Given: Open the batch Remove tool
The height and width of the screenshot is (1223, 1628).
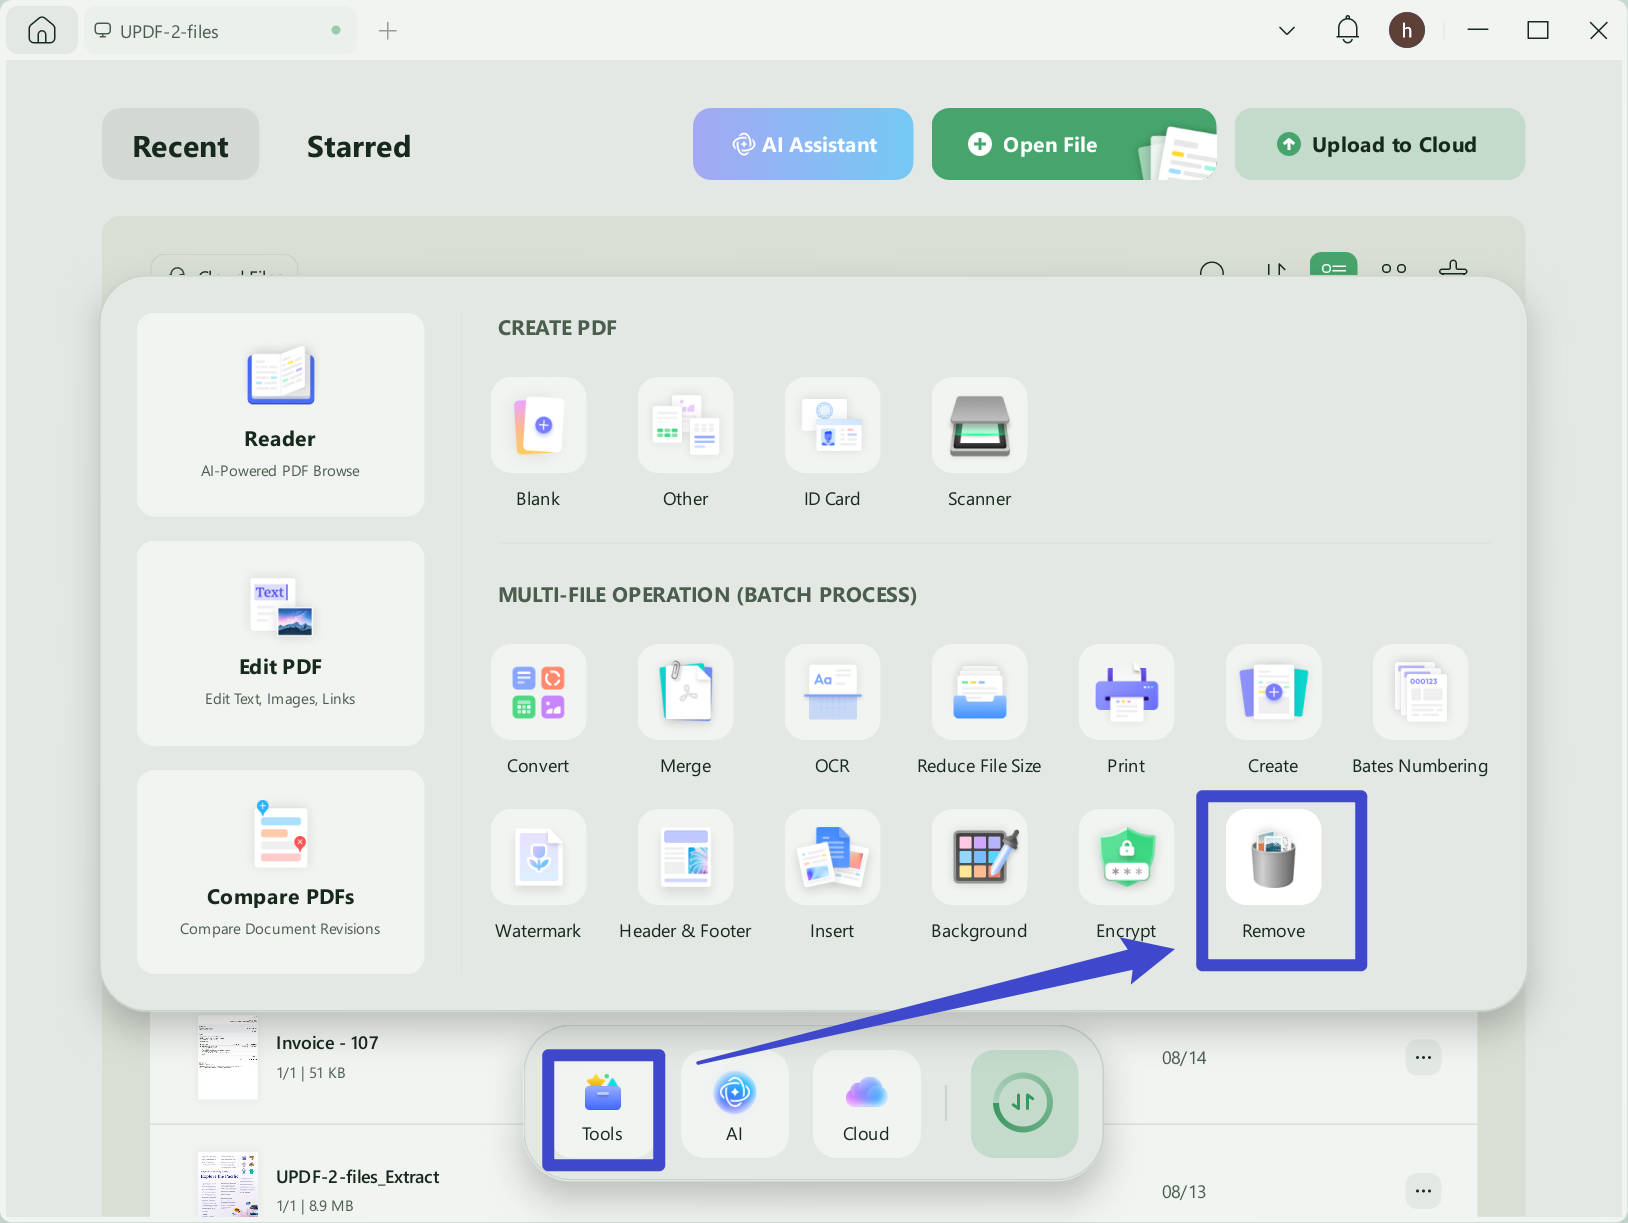Looking at the screenshot, I should tap(1273, 857).
